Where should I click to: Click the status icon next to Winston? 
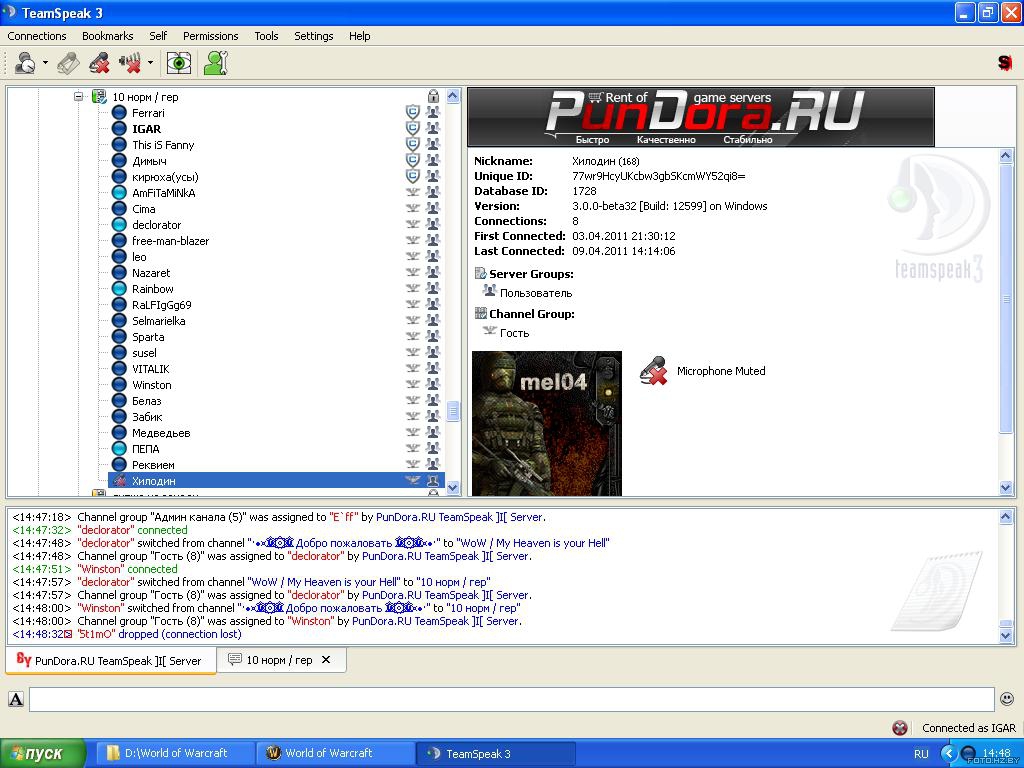coord(119,385)
